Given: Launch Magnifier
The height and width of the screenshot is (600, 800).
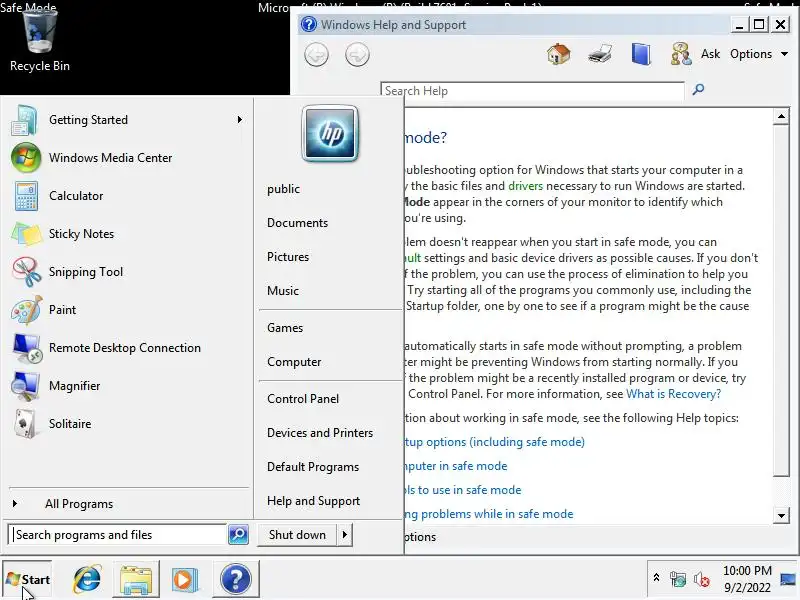Looking at the screenshot, I should pos(127,386).
